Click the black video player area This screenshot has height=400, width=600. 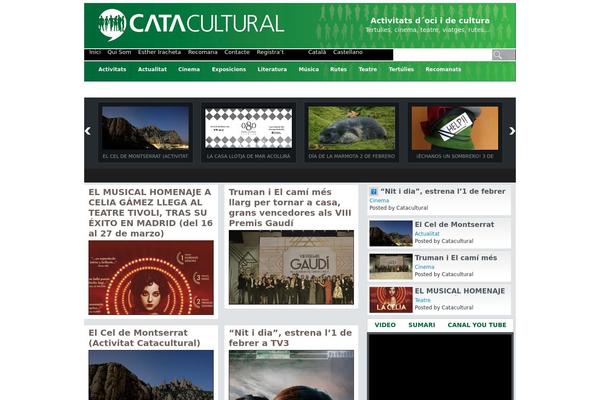pos(440,367)
